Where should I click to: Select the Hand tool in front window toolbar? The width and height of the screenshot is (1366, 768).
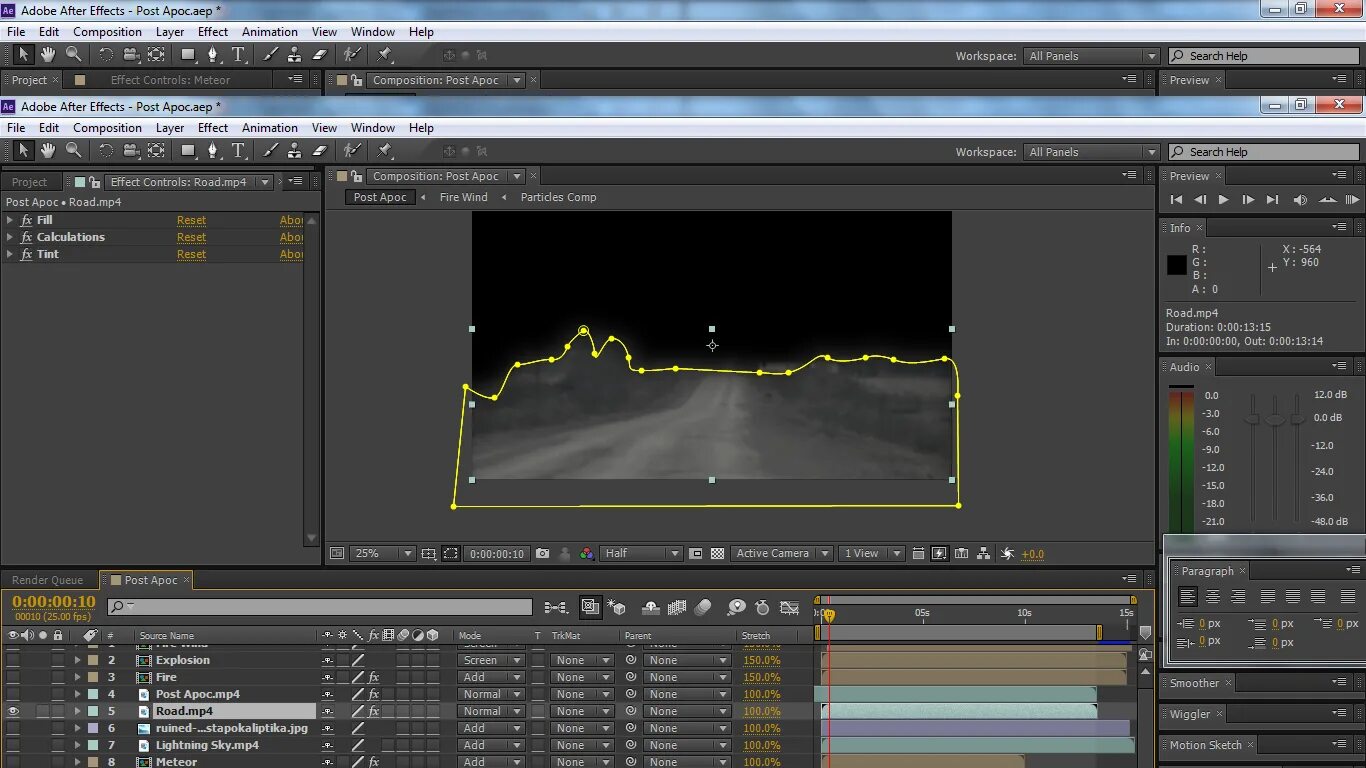[48, 151]
